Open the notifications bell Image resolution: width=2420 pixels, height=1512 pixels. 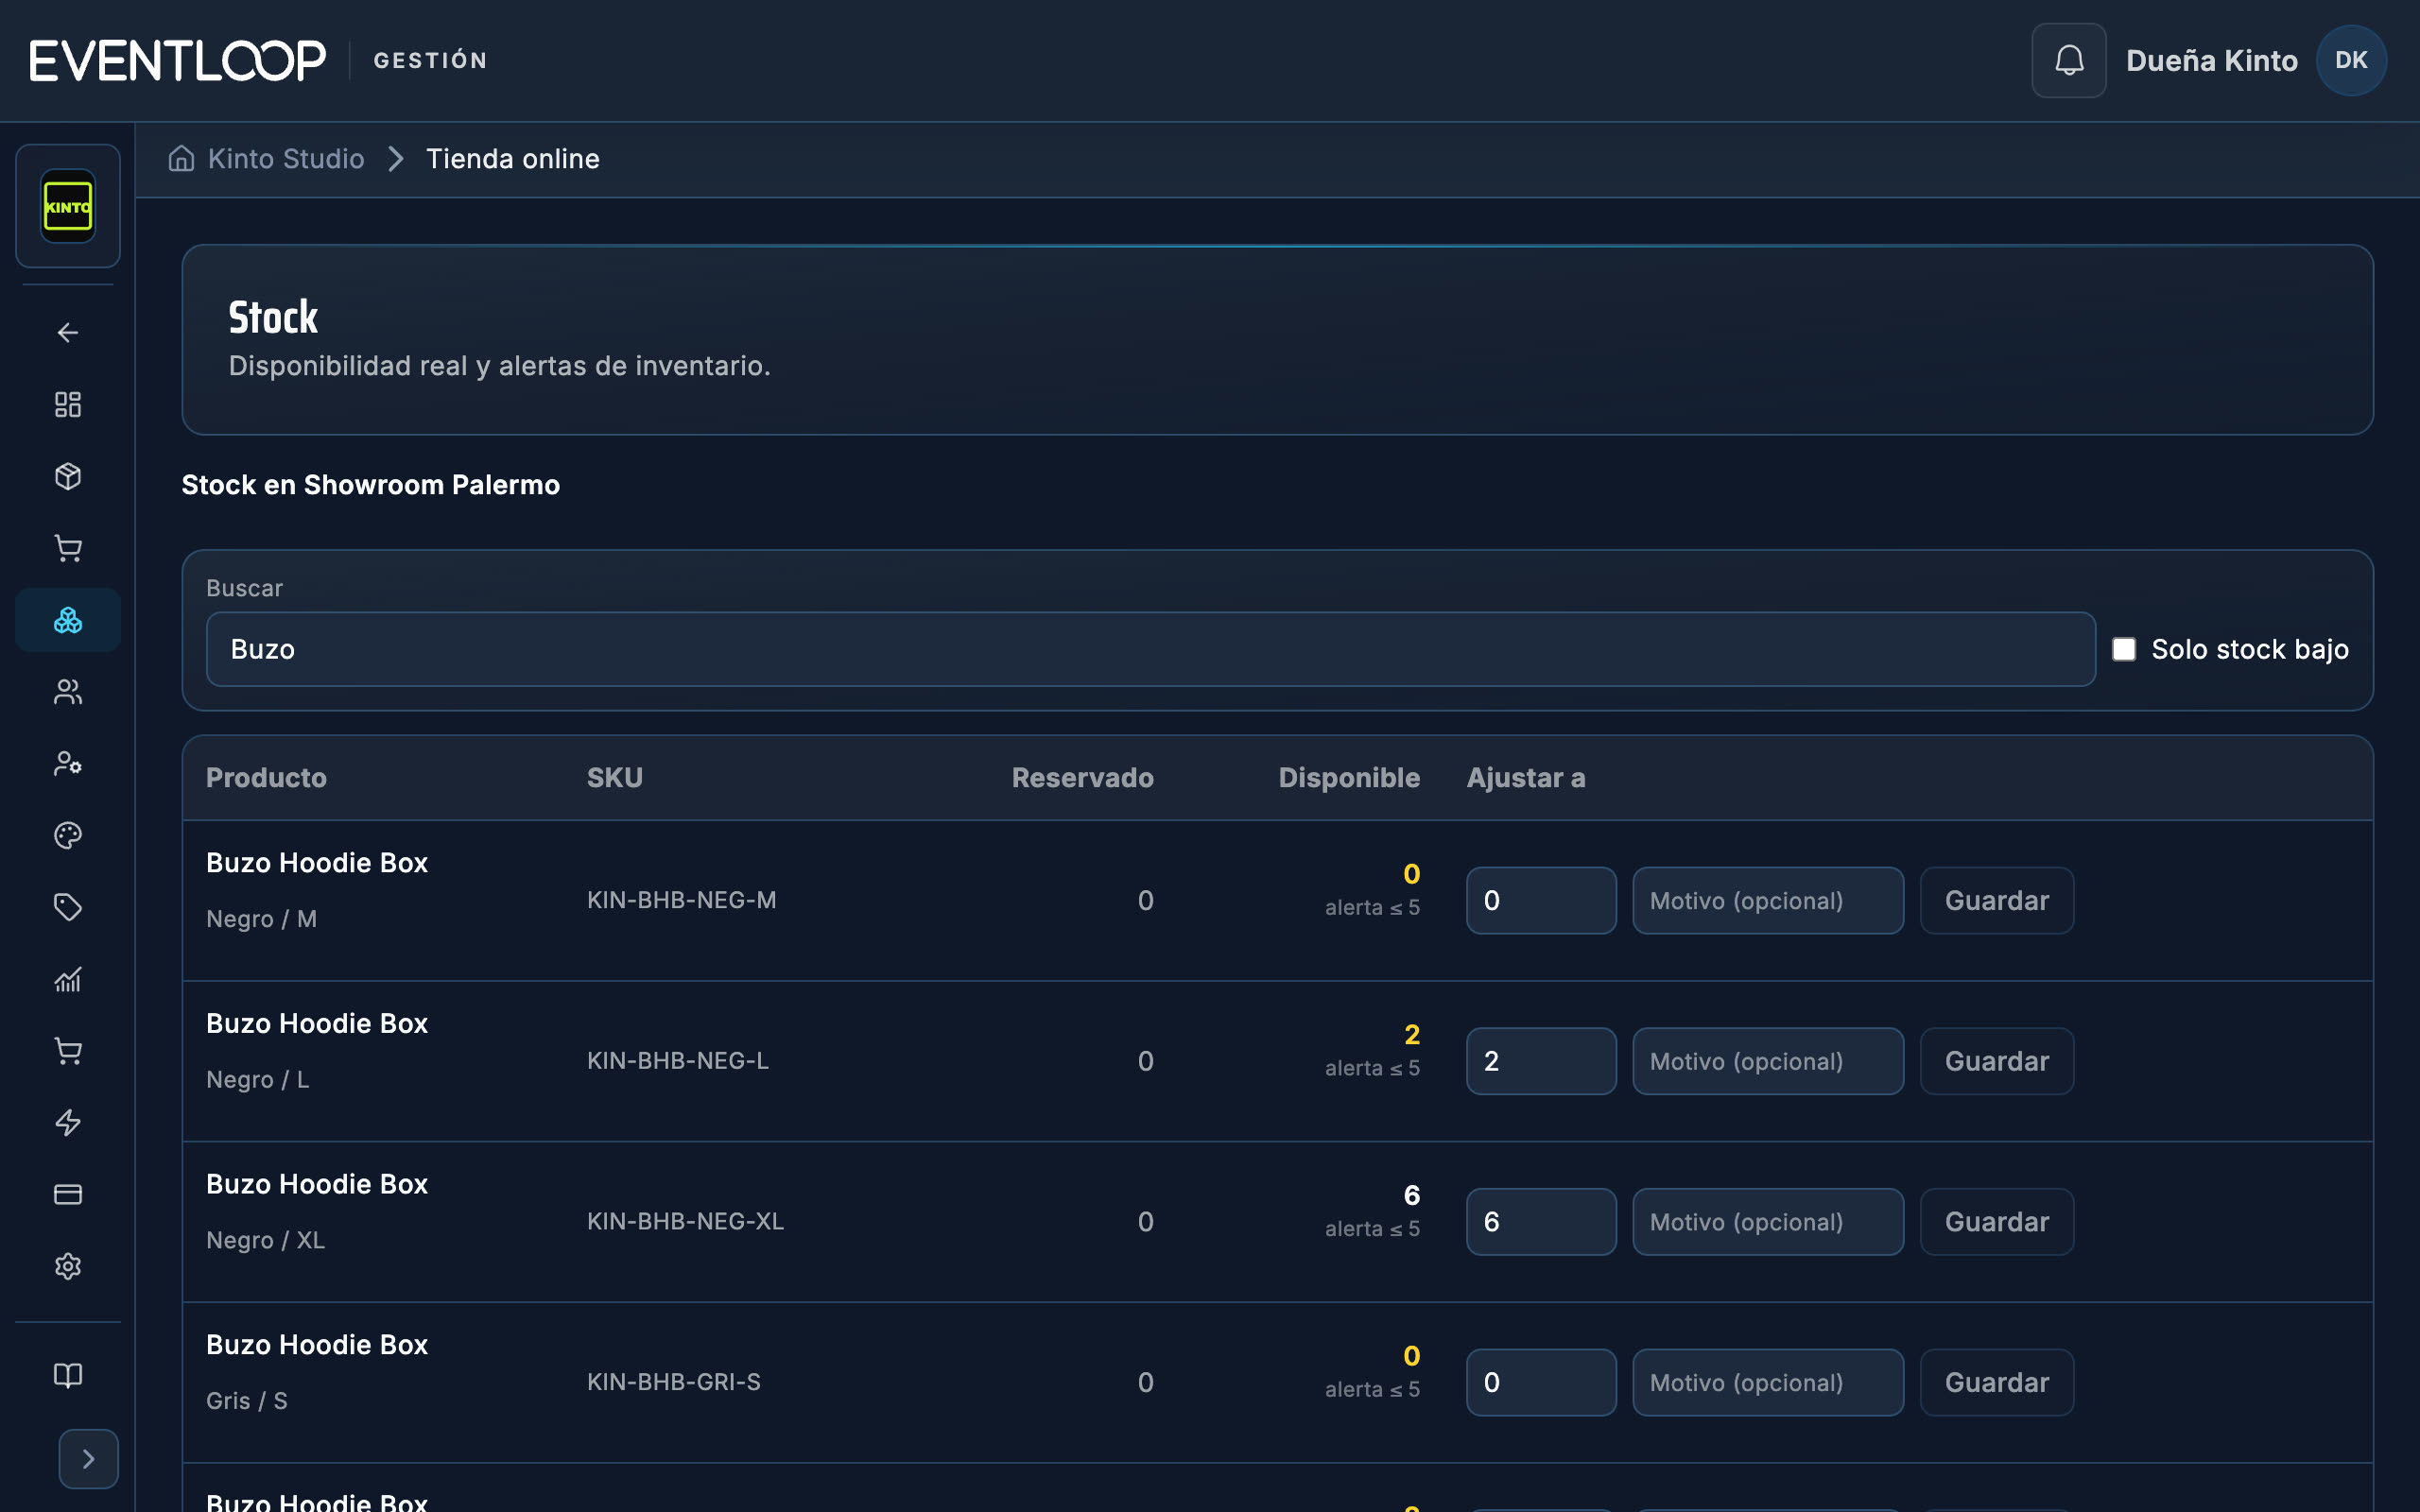(x=2068, y=60)
